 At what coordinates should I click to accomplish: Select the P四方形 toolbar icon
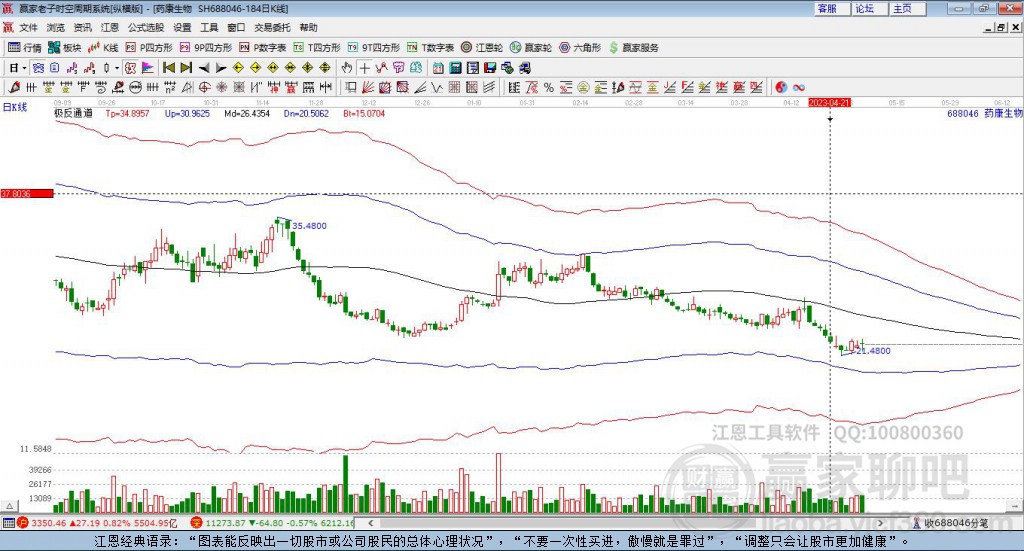tap(149, 48)
